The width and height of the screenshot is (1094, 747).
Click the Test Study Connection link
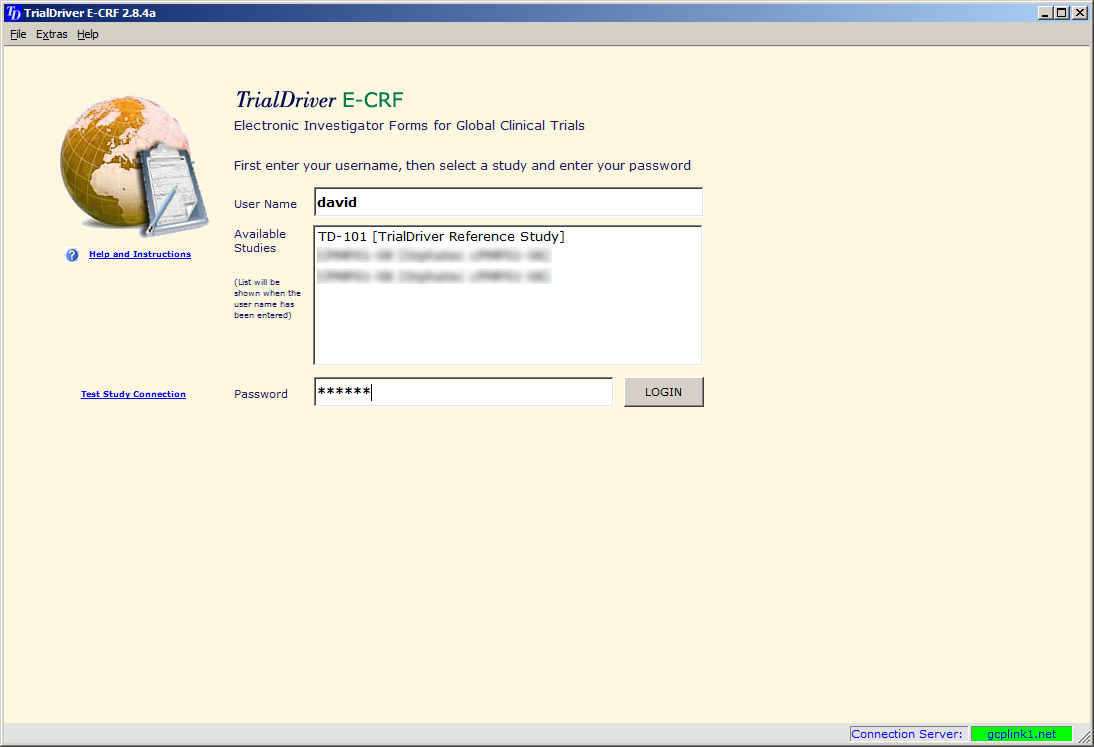pyautogui.click(x=133, y=395)
